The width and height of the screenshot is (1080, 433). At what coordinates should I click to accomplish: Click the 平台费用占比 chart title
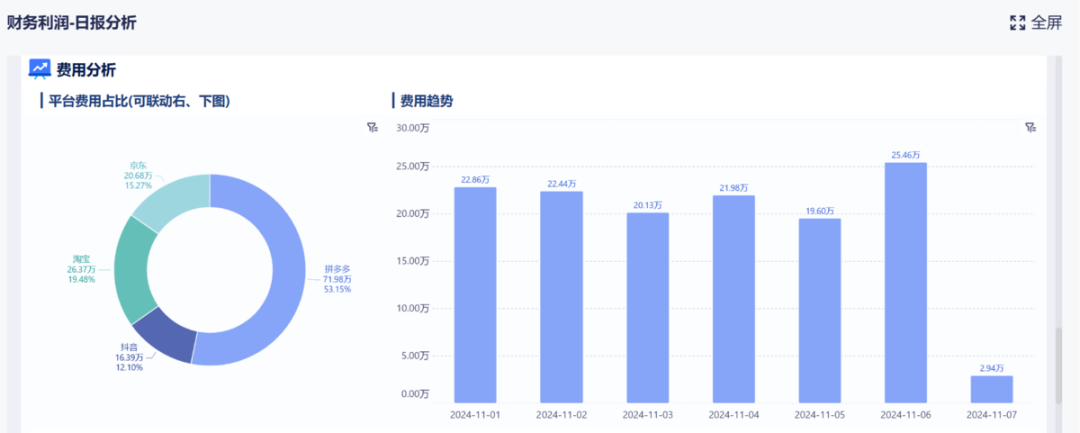[139, 101]
